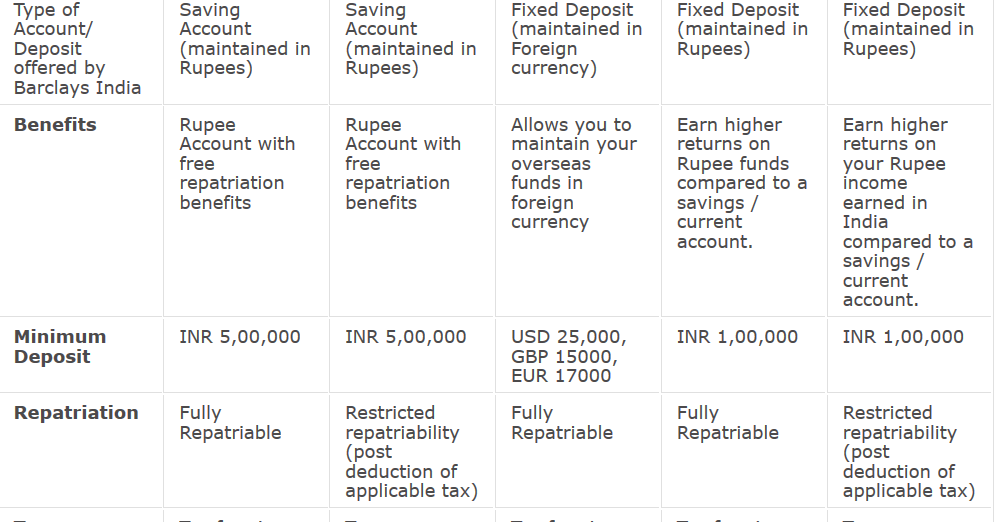Click the 'Minimum Deposit' row label
The image size is (995, 522).
coord(60,347)
